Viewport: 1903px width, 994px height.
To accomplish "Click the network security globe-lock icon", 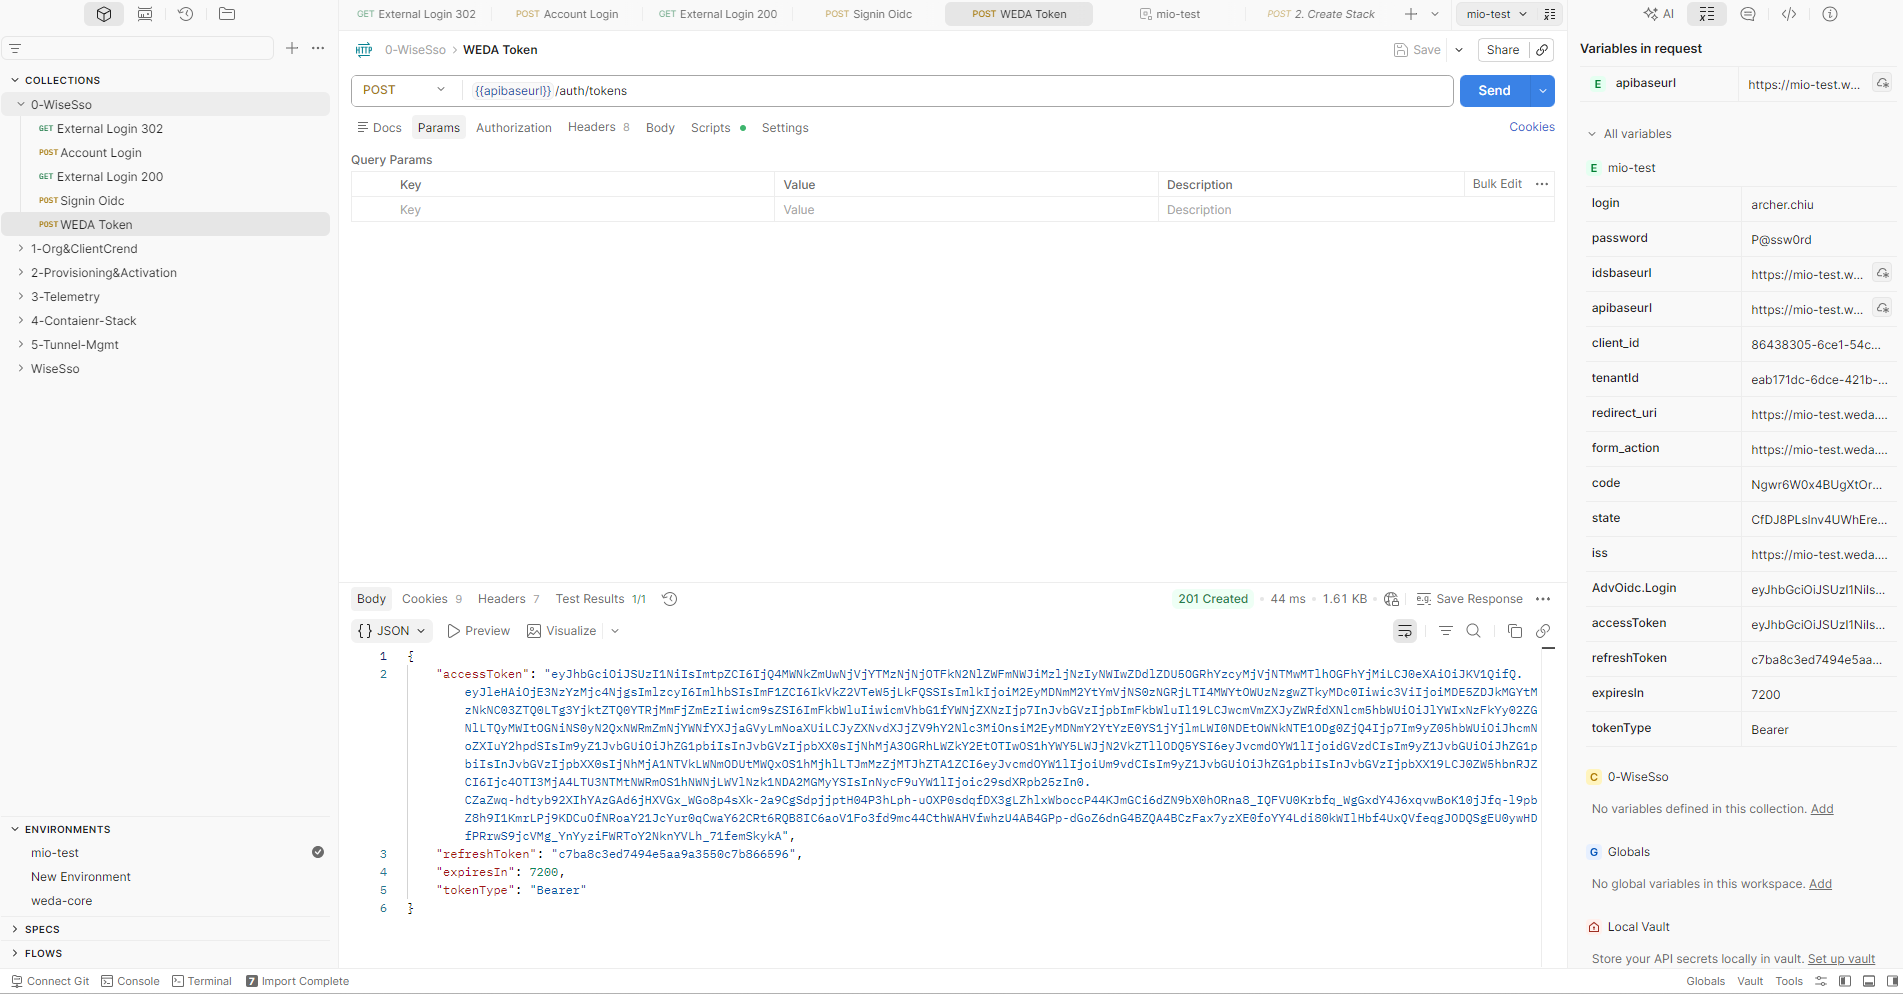I will click(x=1391, y=599).
